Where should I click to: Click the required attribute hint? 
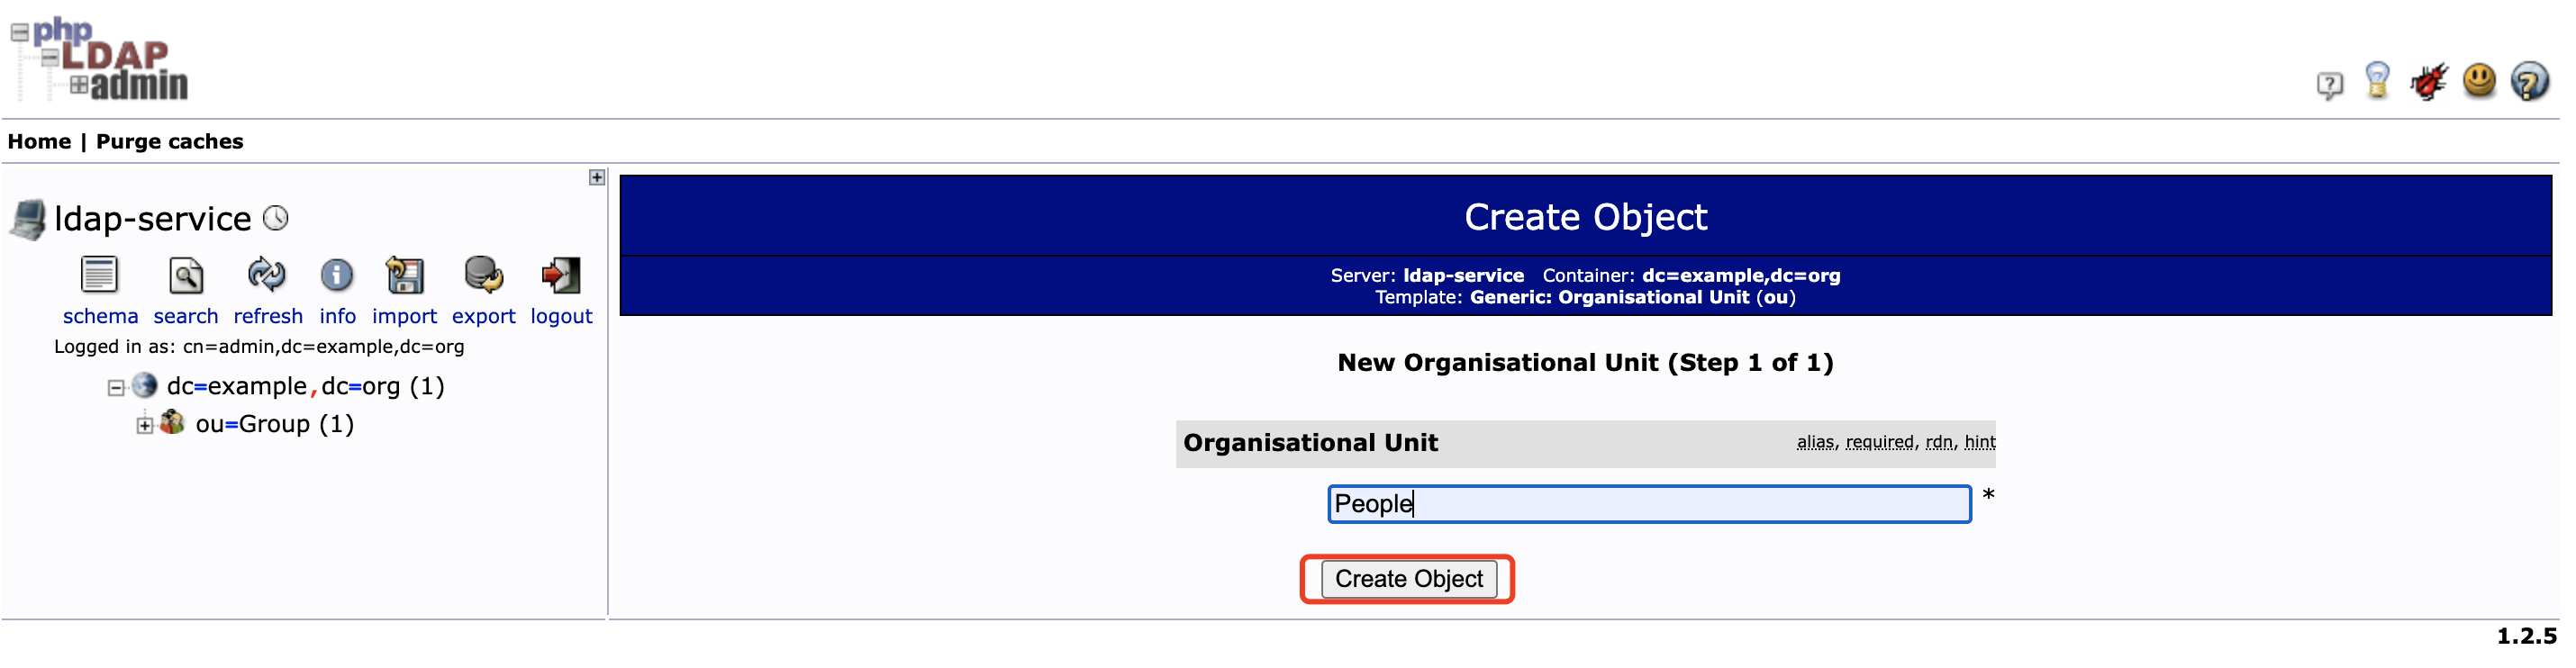point(1880,442)
